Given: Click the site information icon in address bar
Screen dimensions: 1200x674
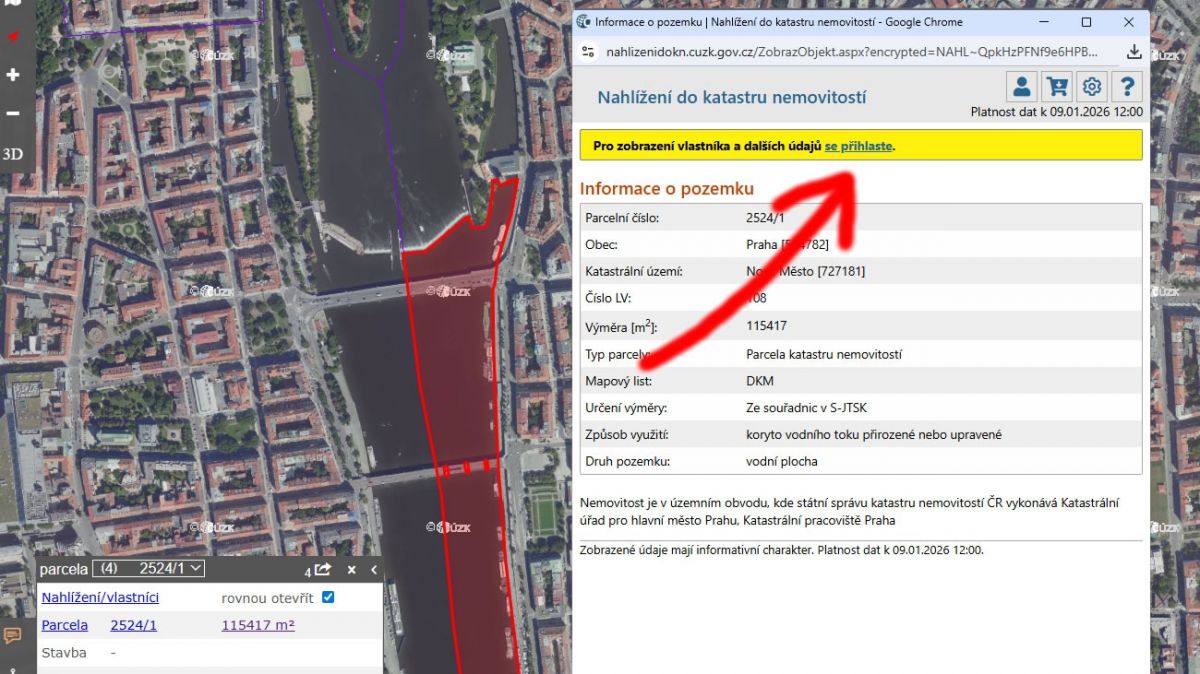Looking at the screenshot, I should 588,52.
